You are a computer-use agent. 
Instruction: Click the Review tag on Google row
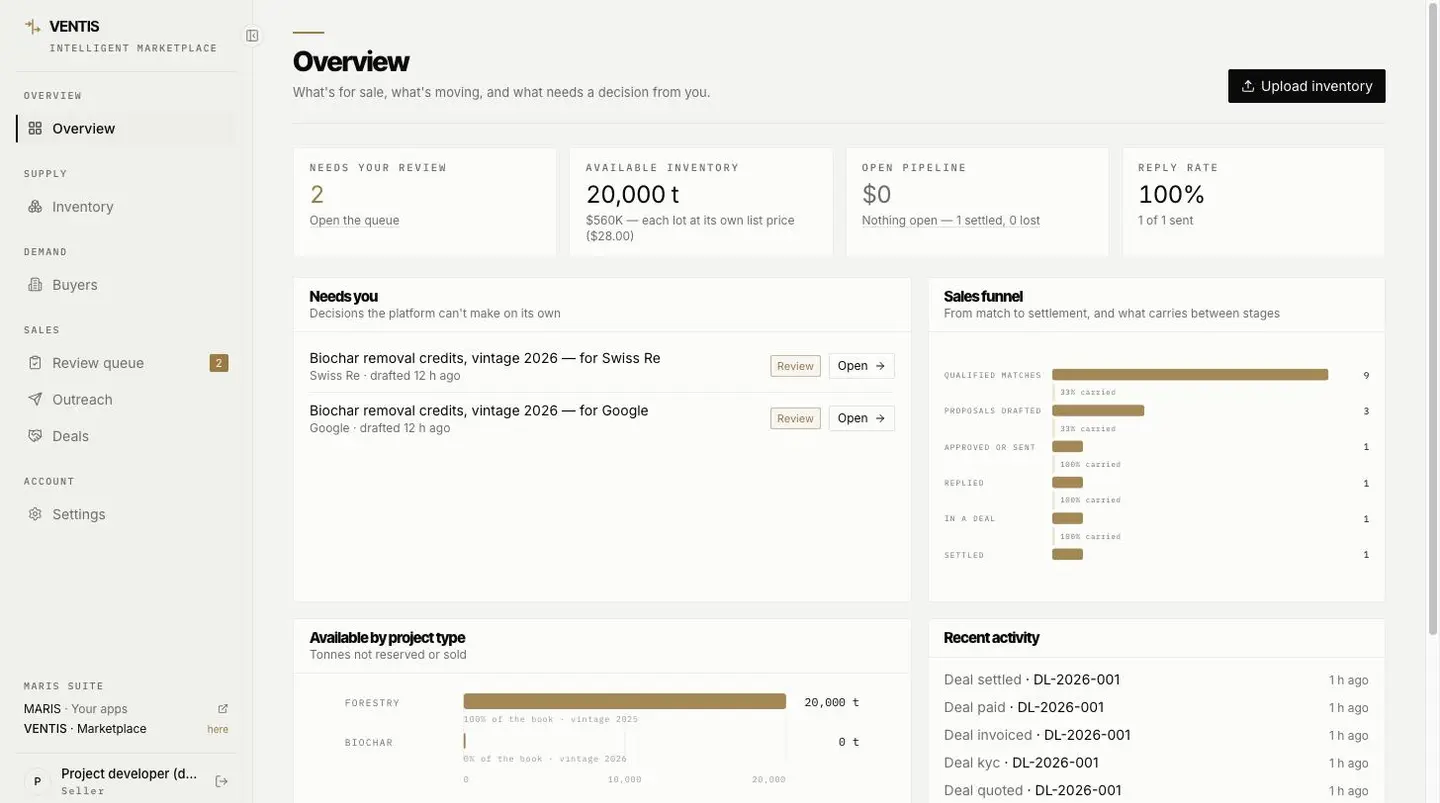click(795, 418)
